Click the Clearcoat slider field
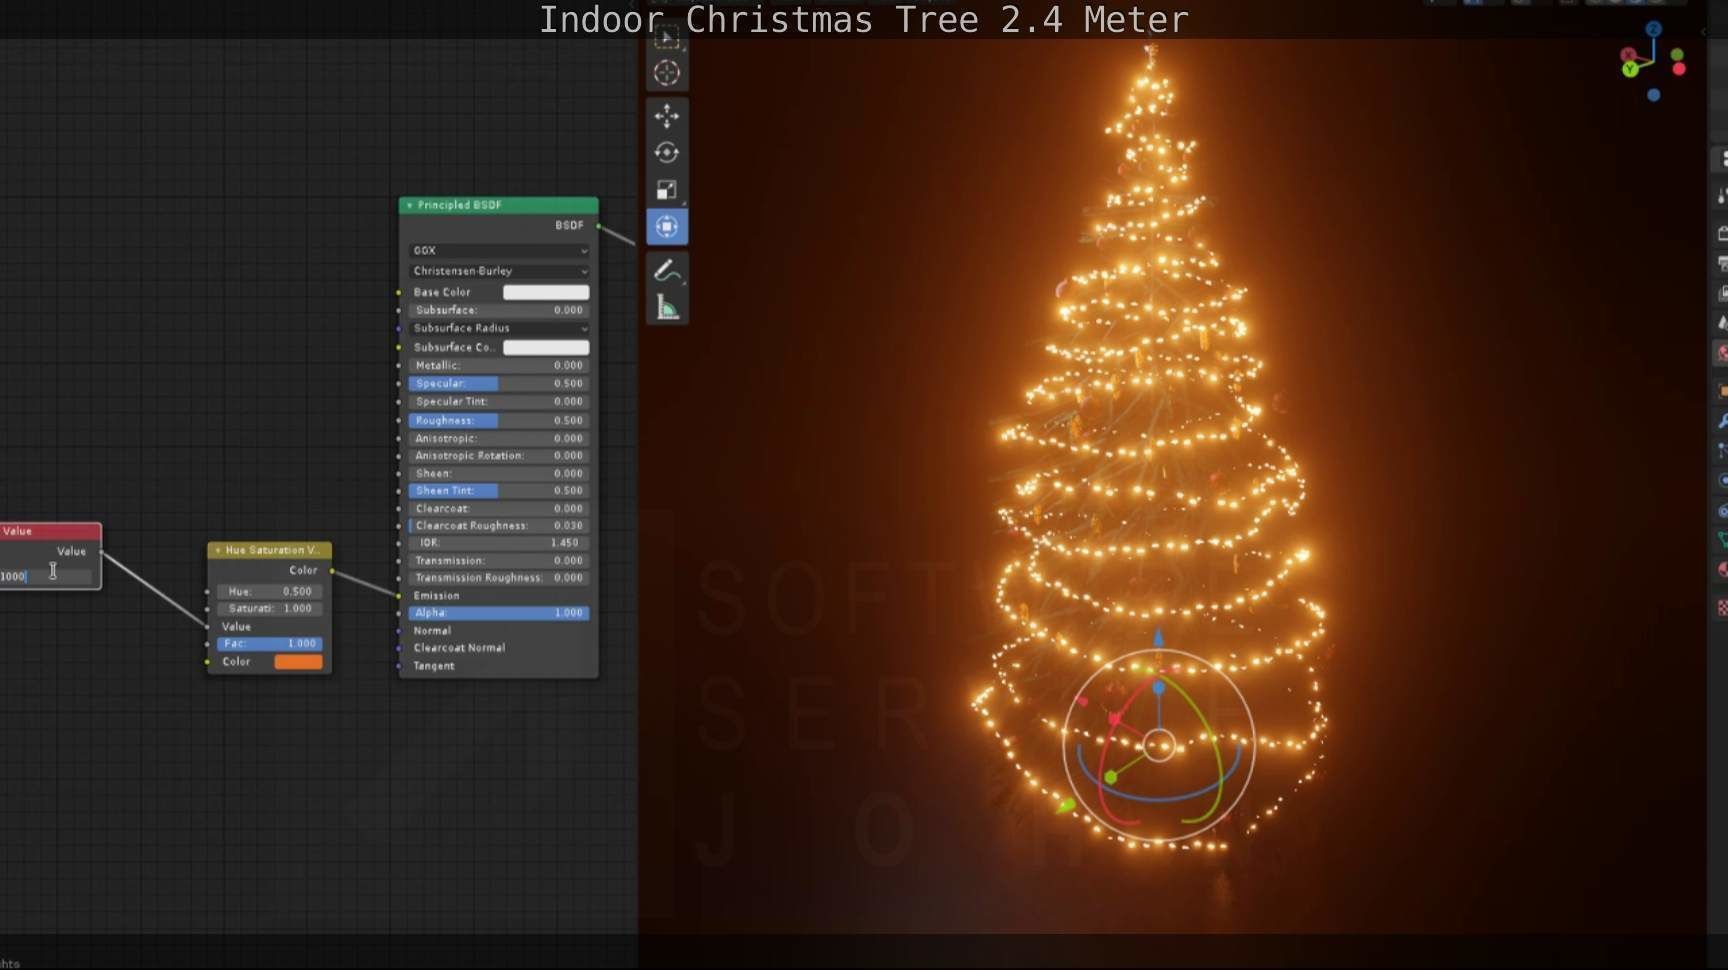 point(499,509)
